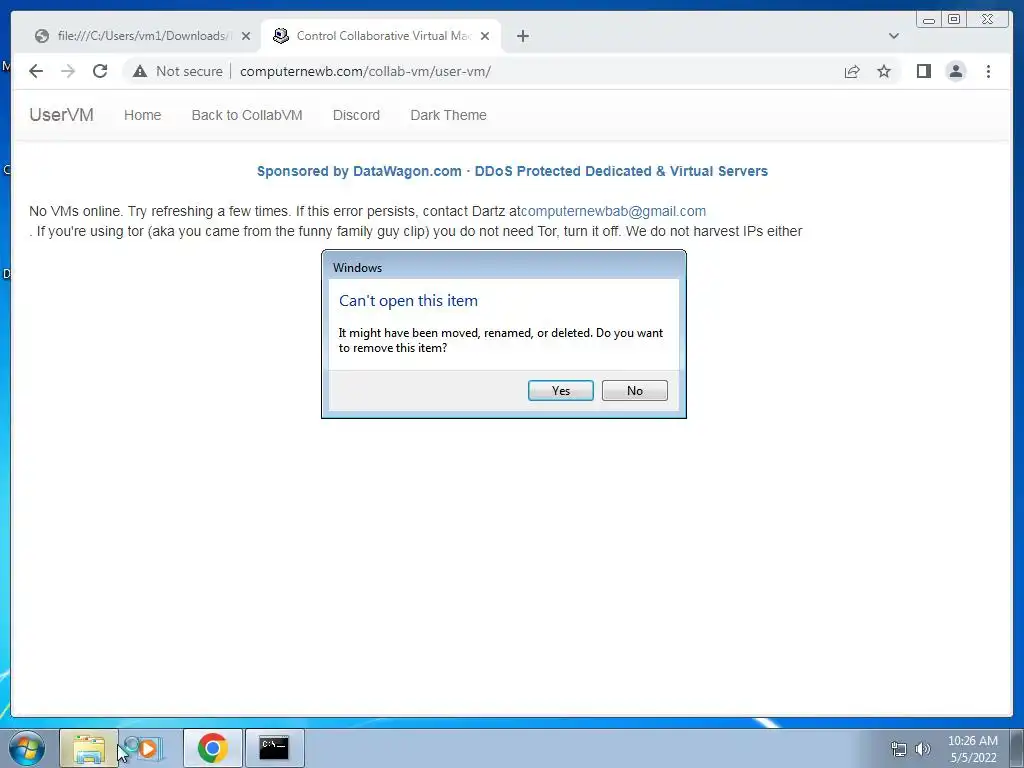Viewport: 1024px width, 768px height.
Task: Open the Chrome three-dot menu
Action: point(988,71)
